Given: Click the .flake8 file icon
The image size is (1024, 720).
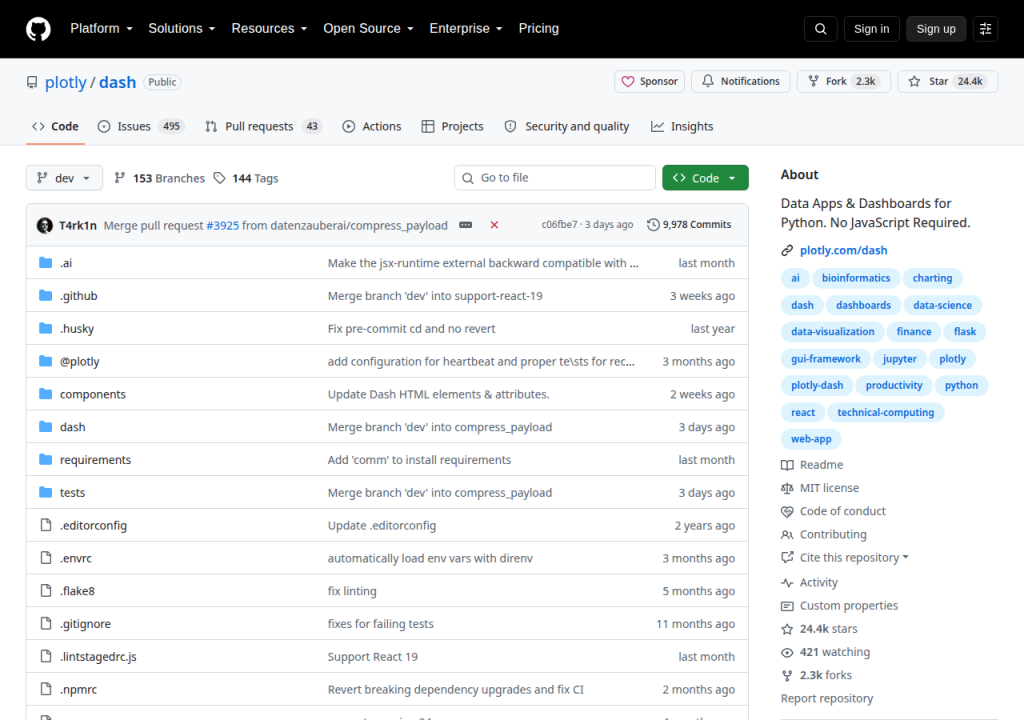Looking at the screenshot, I should point(46,591).
